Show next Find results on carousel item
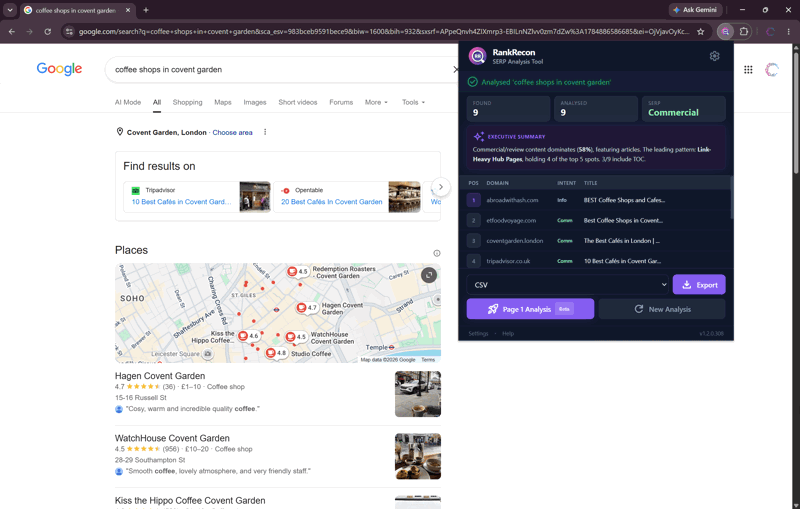The height and width of the screenshot is (509, 800). [x=441, y=187]
